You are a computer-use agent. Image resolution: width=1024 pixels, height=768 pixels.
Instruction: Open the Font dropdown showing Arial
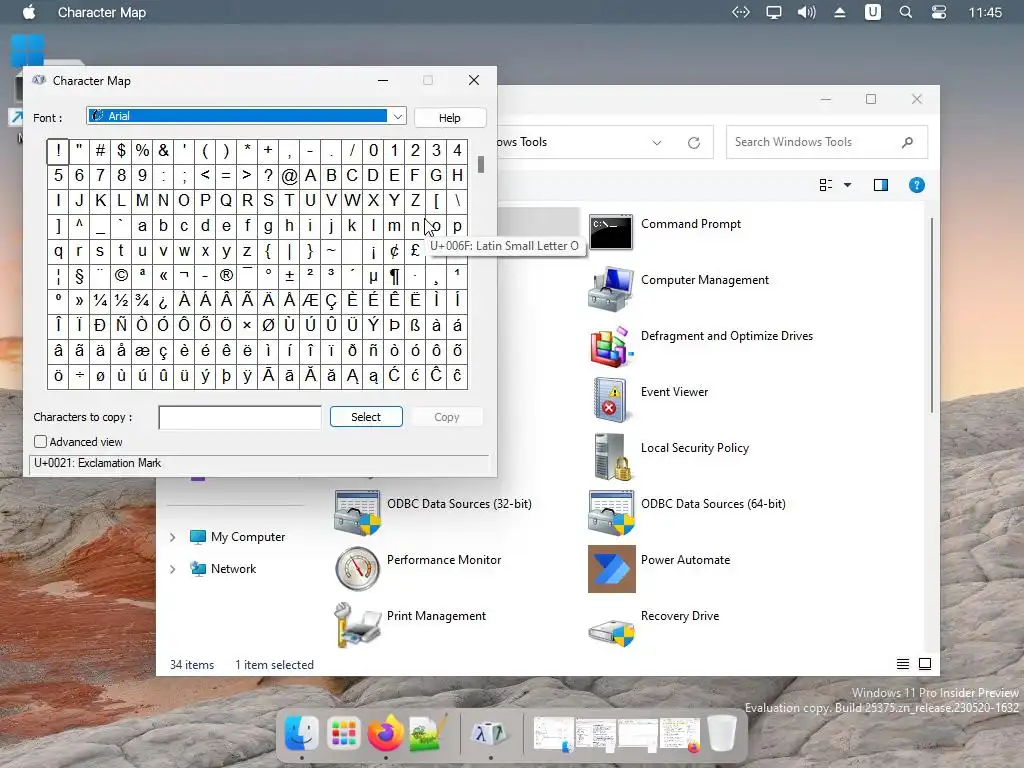pyautogui.click(x=246, y=116)
